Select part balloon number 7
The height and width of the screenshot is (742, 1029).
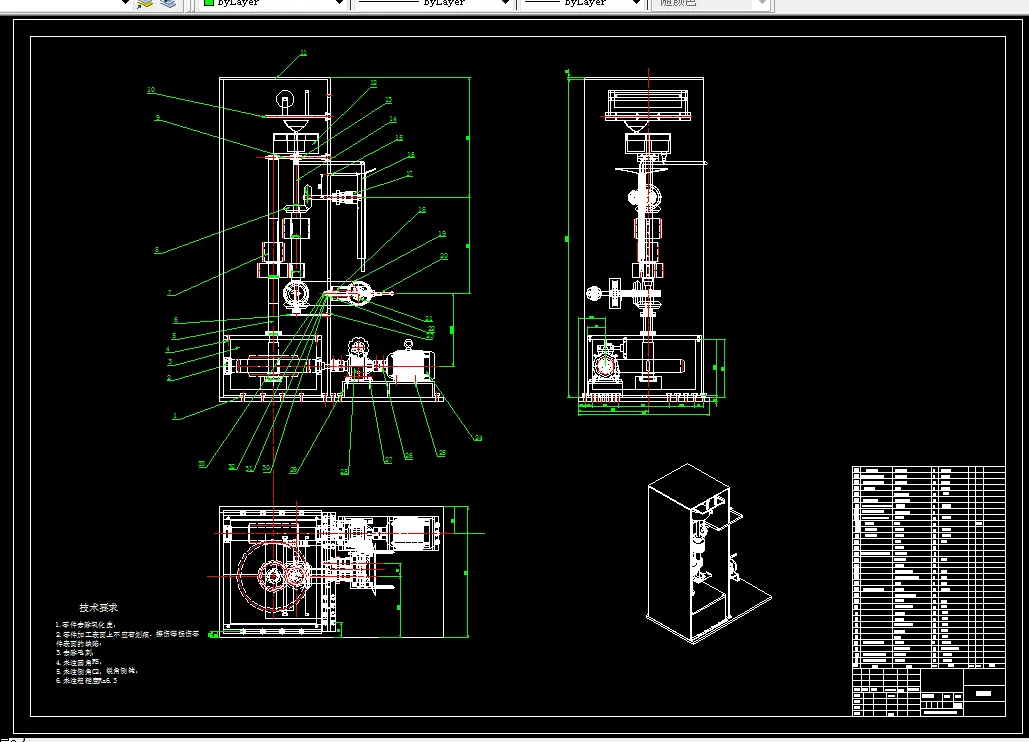pyautogui.click(x=170, y=293)
